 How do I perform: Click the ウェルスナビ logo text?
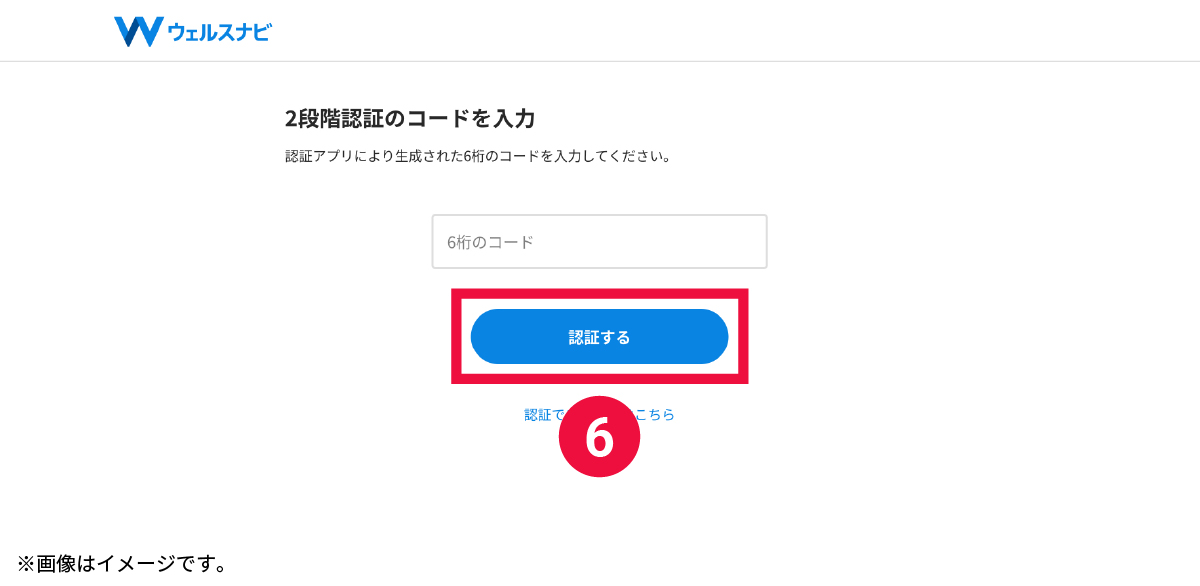[220, 33]
